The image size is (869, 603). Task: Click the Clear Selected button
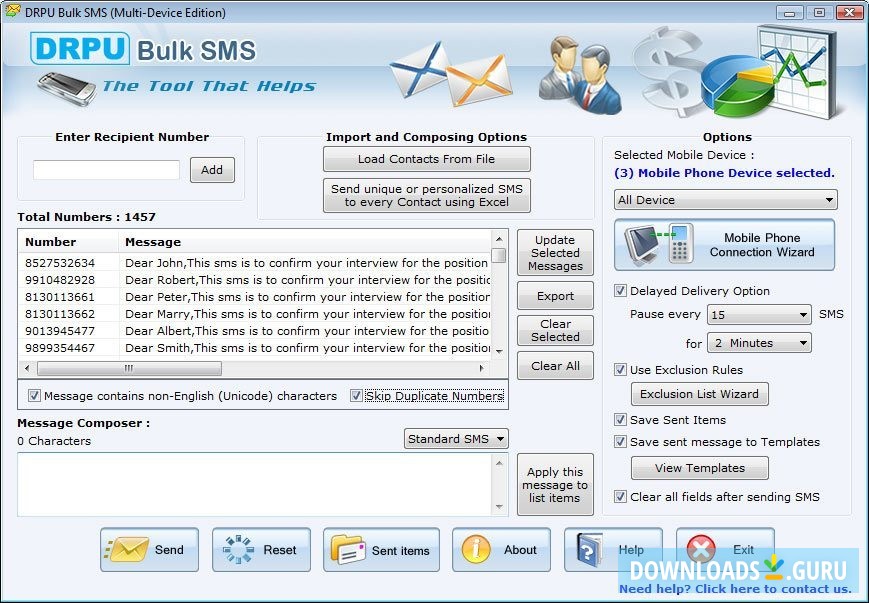(x=555, y=330)
